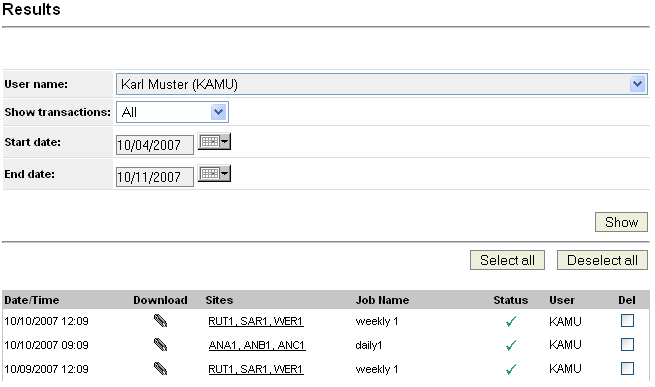655x387 pixels.
Task: Check Del box for 10/10/2007 12:09 row
Action: (627, 321)
